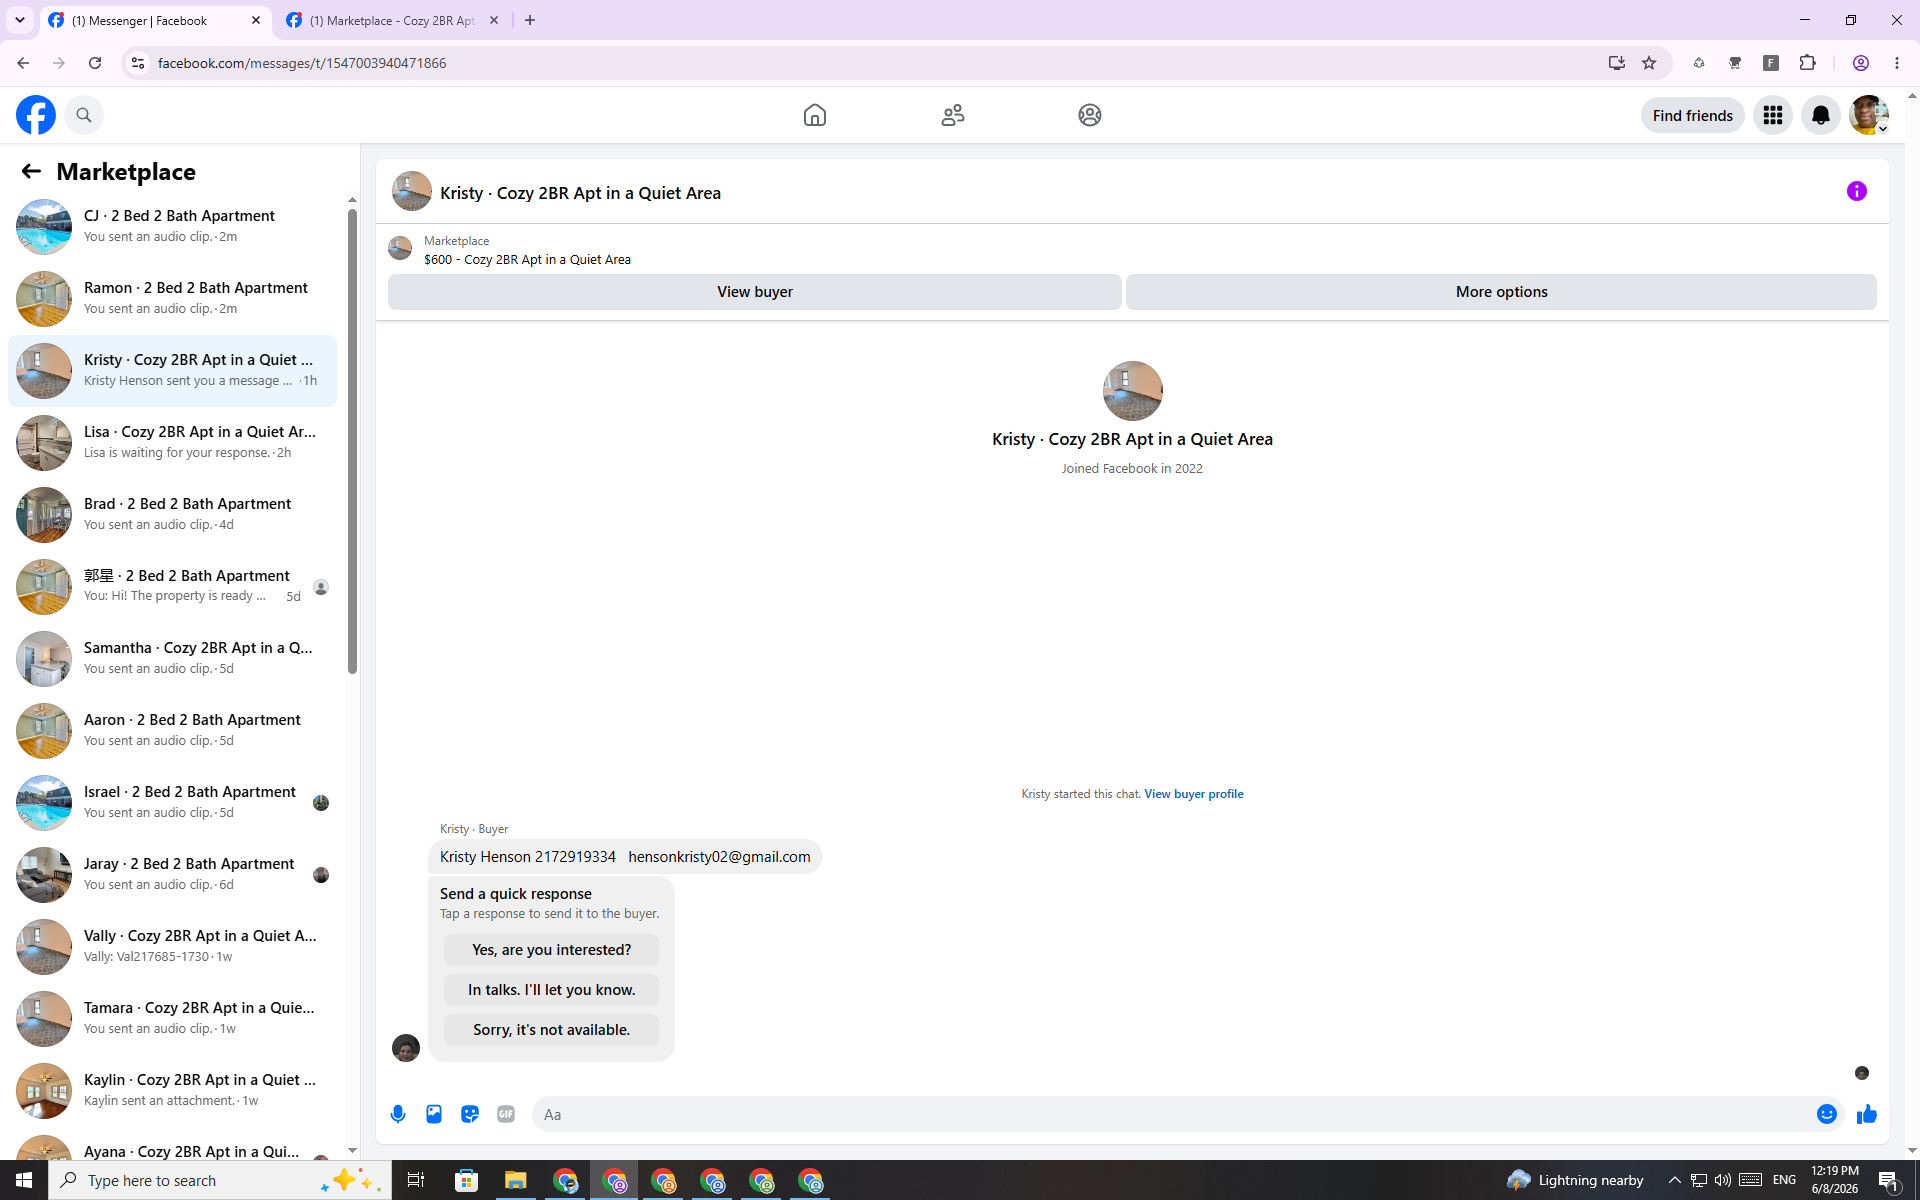Open Vally Cozy 2BR Apt conversation
Screen dimensions: 1920x1200
tap(172, 947)
